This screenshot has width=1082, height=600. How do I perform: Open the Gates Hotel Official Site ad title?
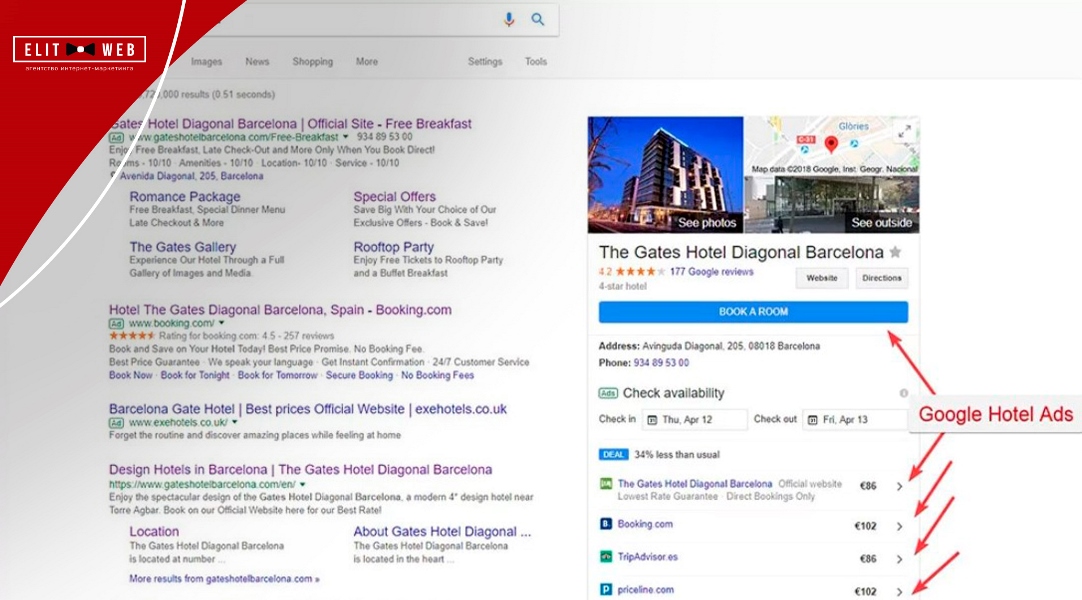pyautogui.click(x=291, y=124)
